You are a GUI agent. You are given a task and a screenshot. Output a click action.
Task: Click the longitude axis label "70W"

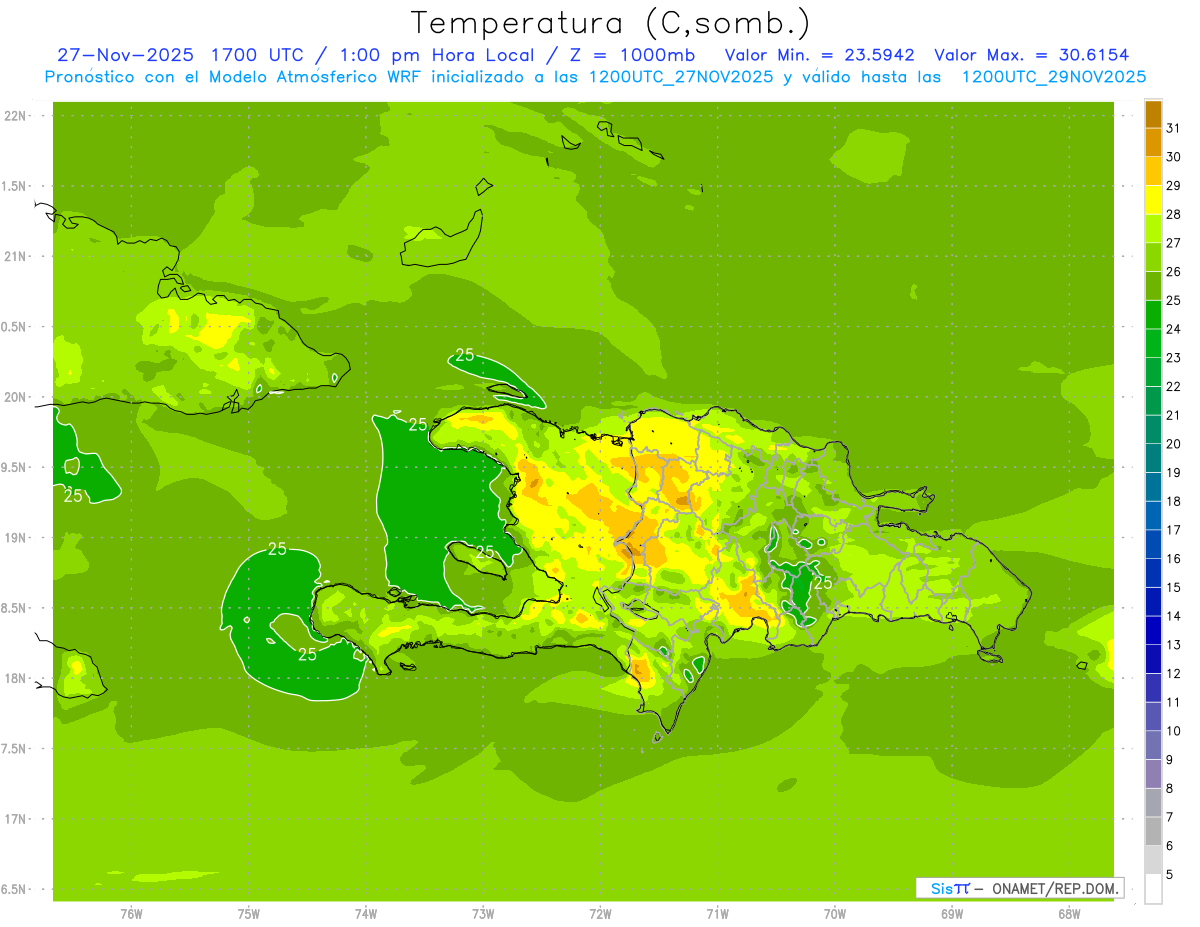click(x=835, y=913)
